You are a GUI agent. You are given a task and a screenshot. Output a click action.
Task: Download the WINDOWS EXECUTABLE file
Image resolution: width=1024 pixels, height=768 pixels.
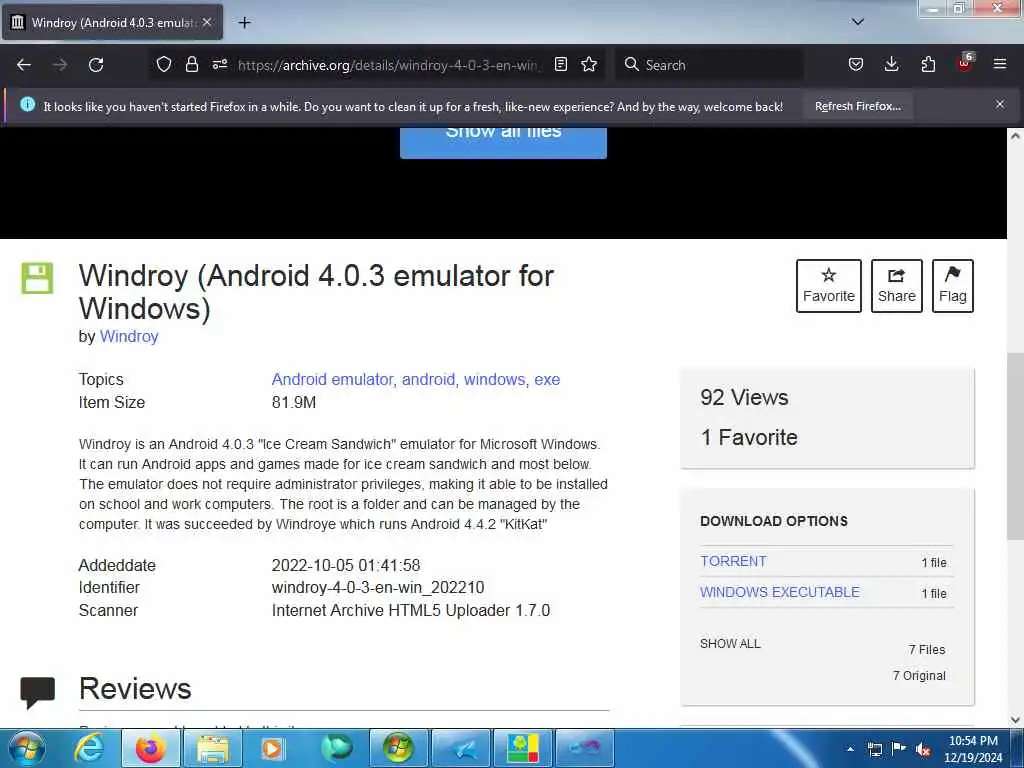(780, 592)
